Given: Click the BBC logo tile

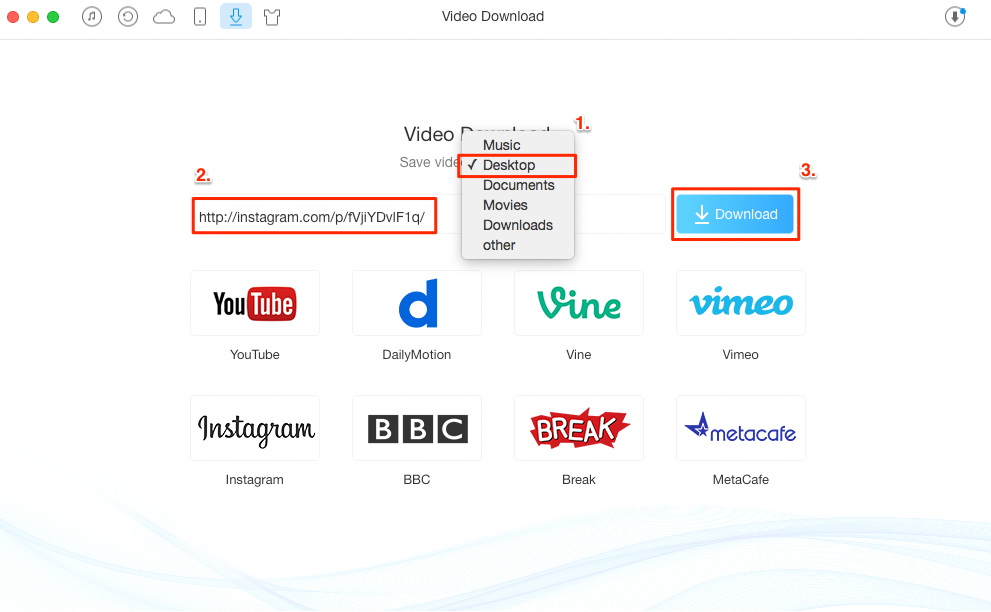Looking at the screenshot, I should 416,428.
